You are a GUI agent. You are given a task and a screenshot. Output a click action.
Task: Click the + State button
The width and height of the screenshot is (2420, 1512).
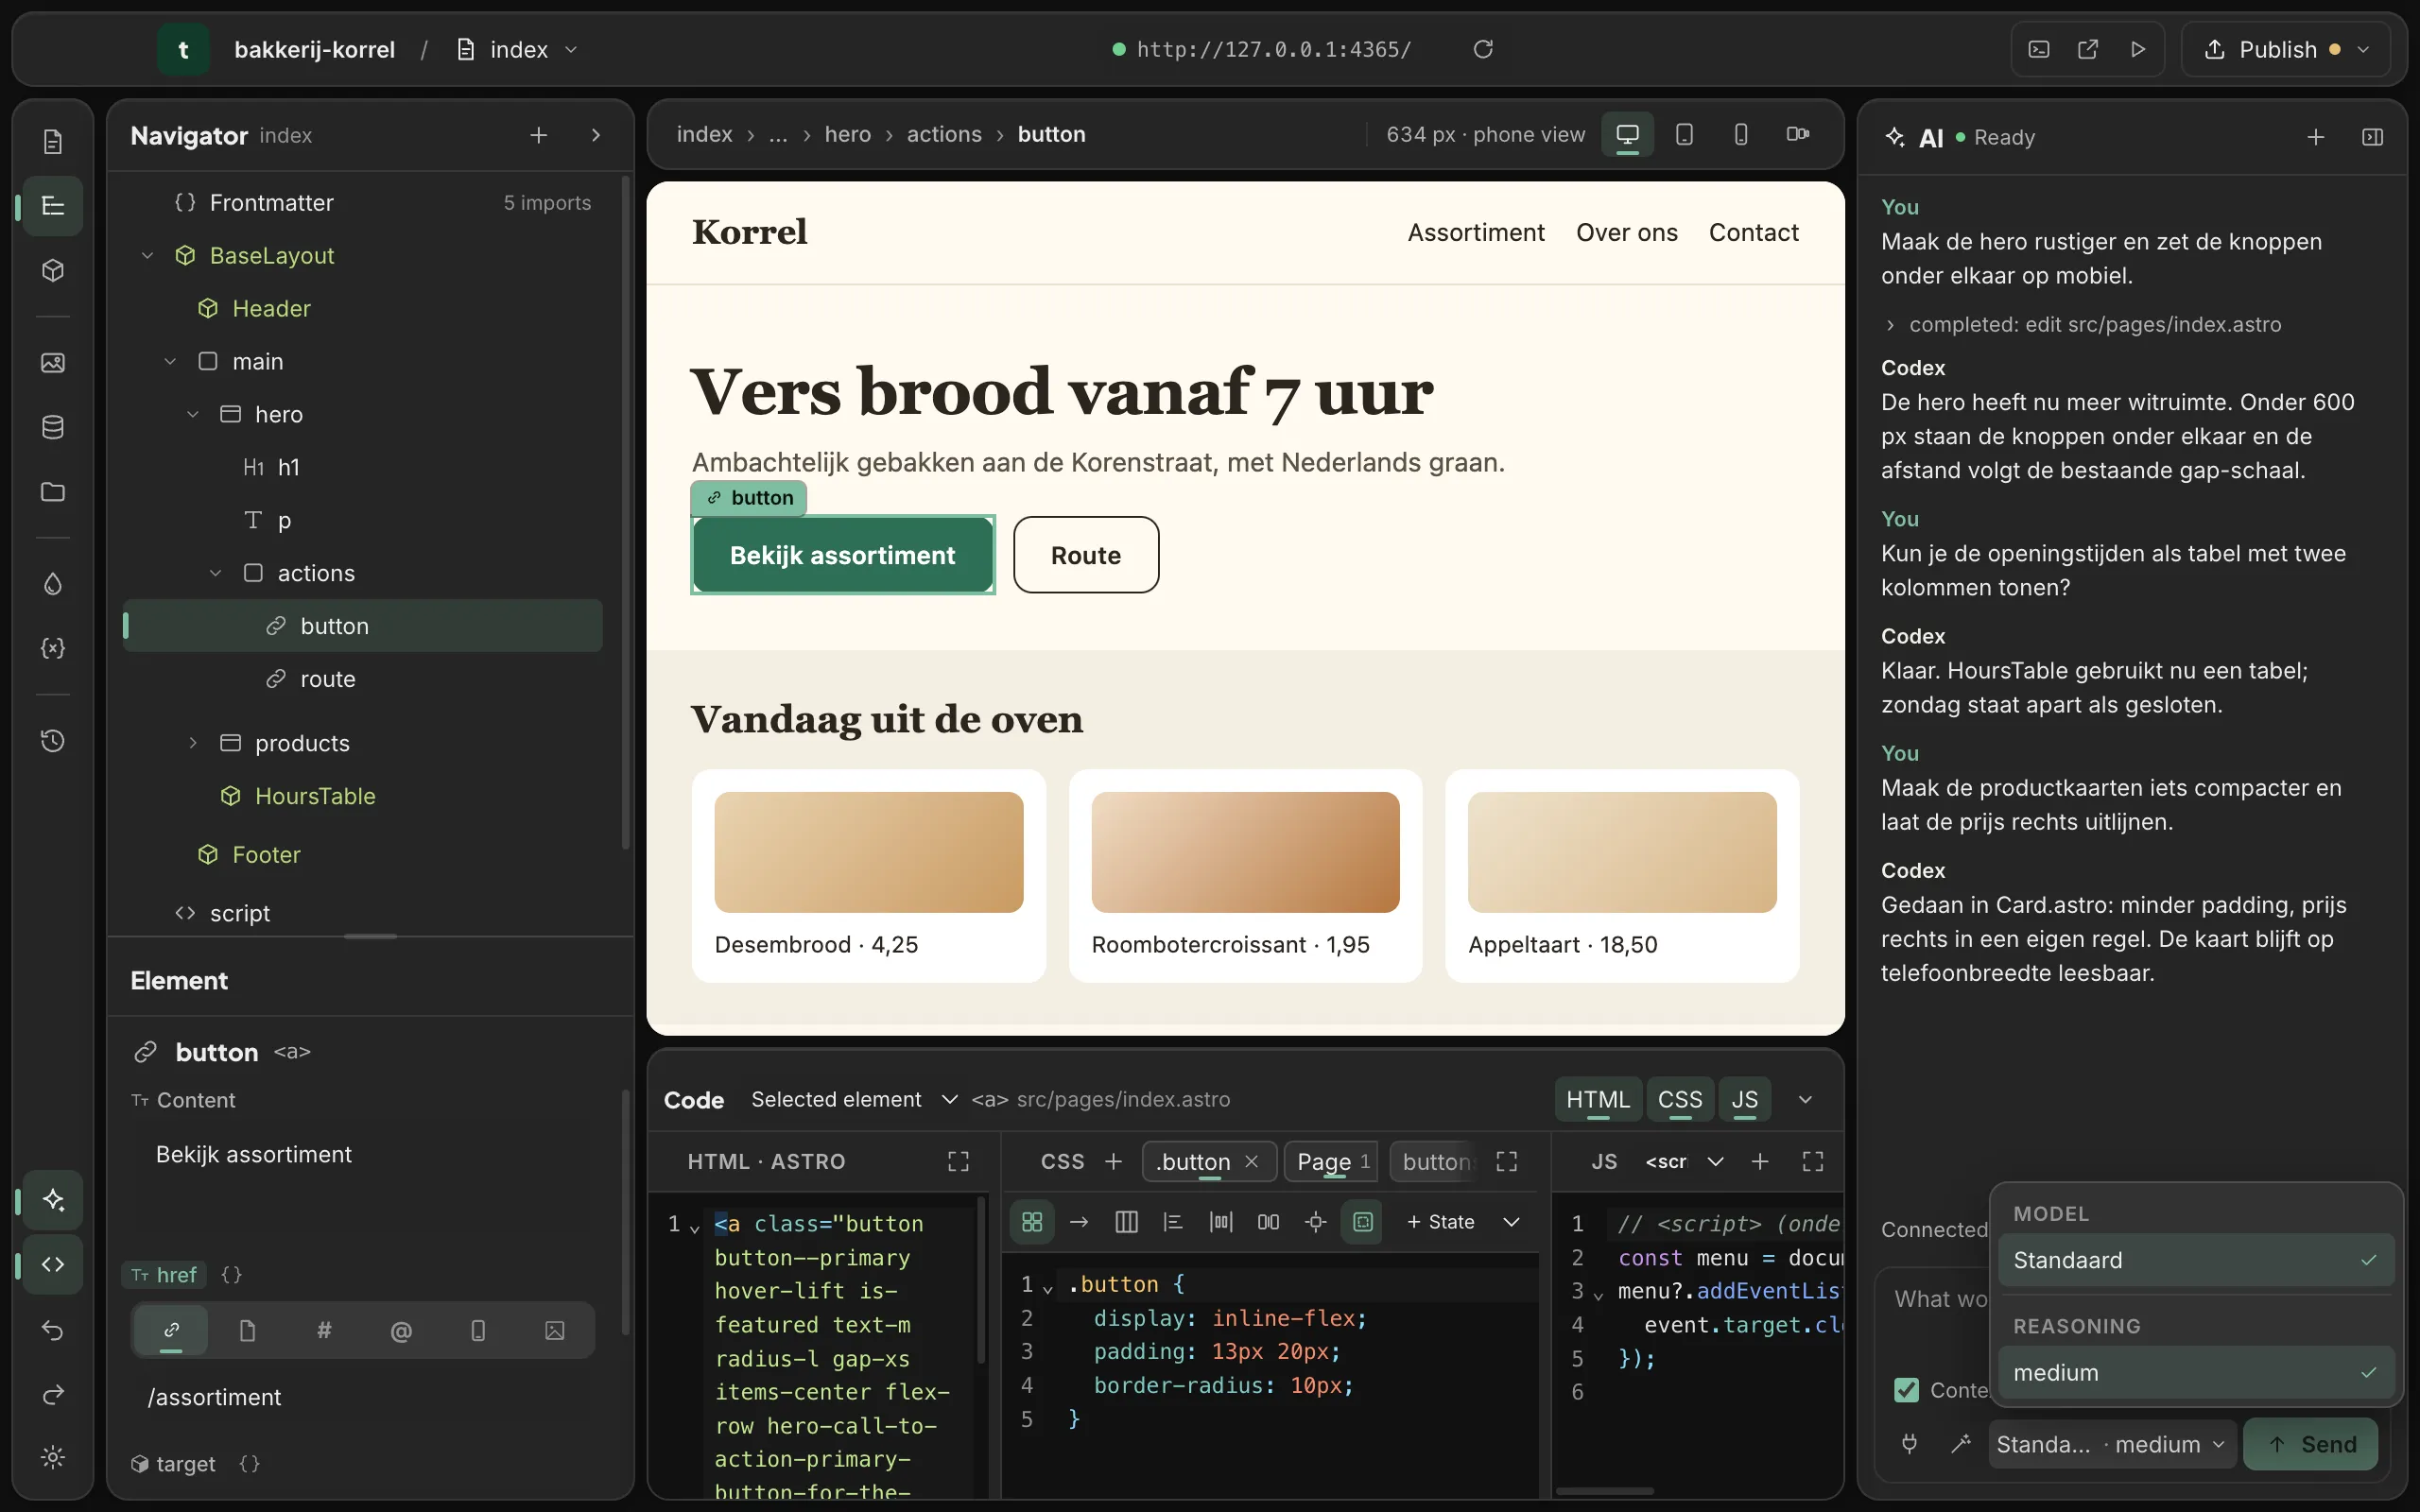(1440, 1221)
